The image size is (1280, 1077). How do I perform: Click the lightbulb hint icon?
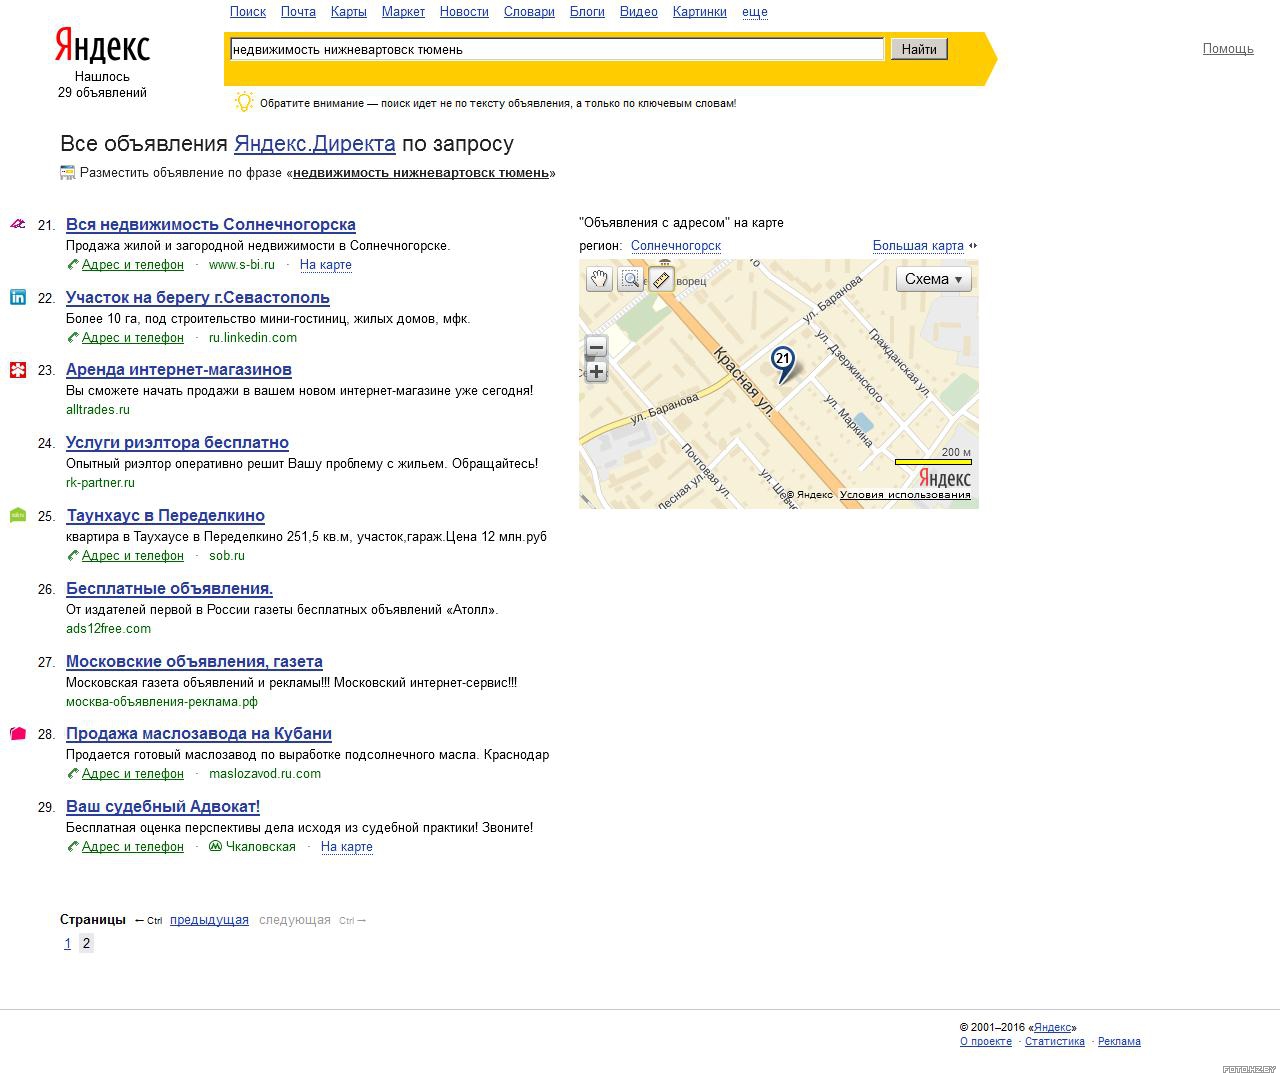[244, 101]
